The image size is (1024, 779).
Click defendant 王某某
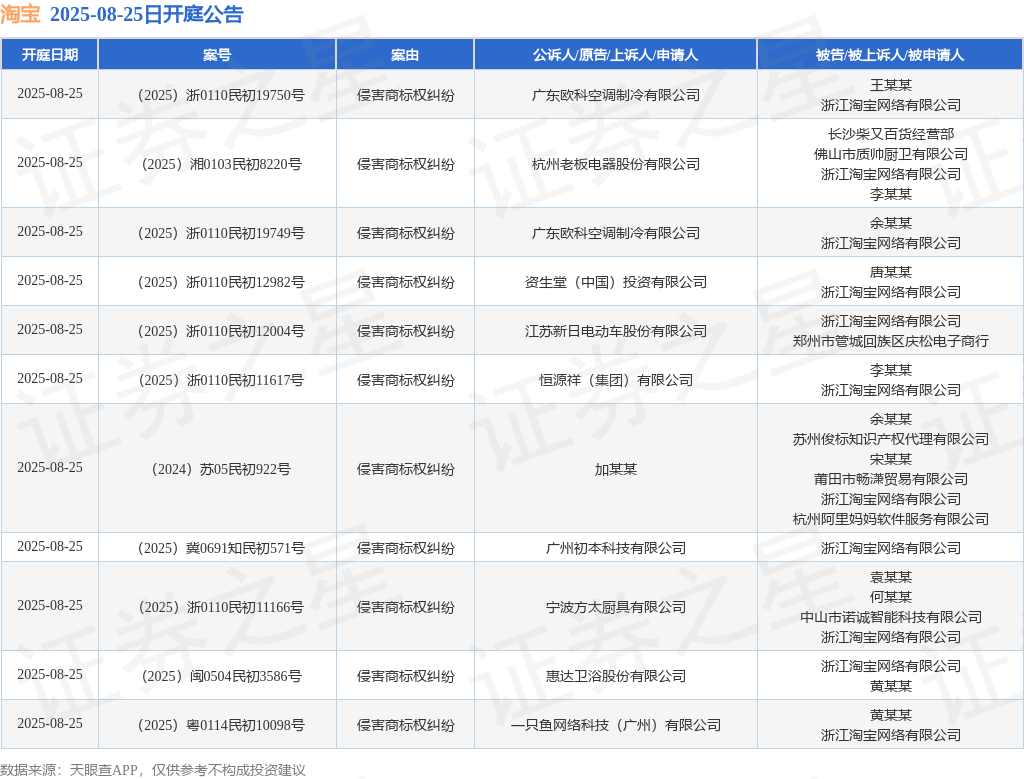tap(890, 85)
